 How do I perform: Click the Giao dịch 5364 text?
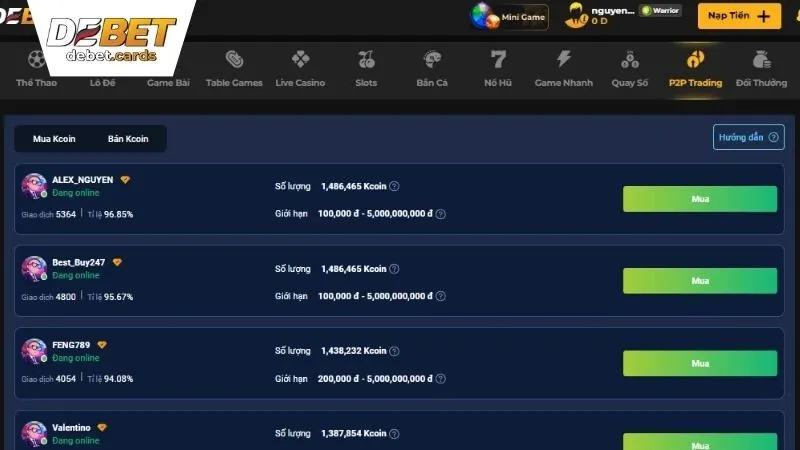click(48, 214)
